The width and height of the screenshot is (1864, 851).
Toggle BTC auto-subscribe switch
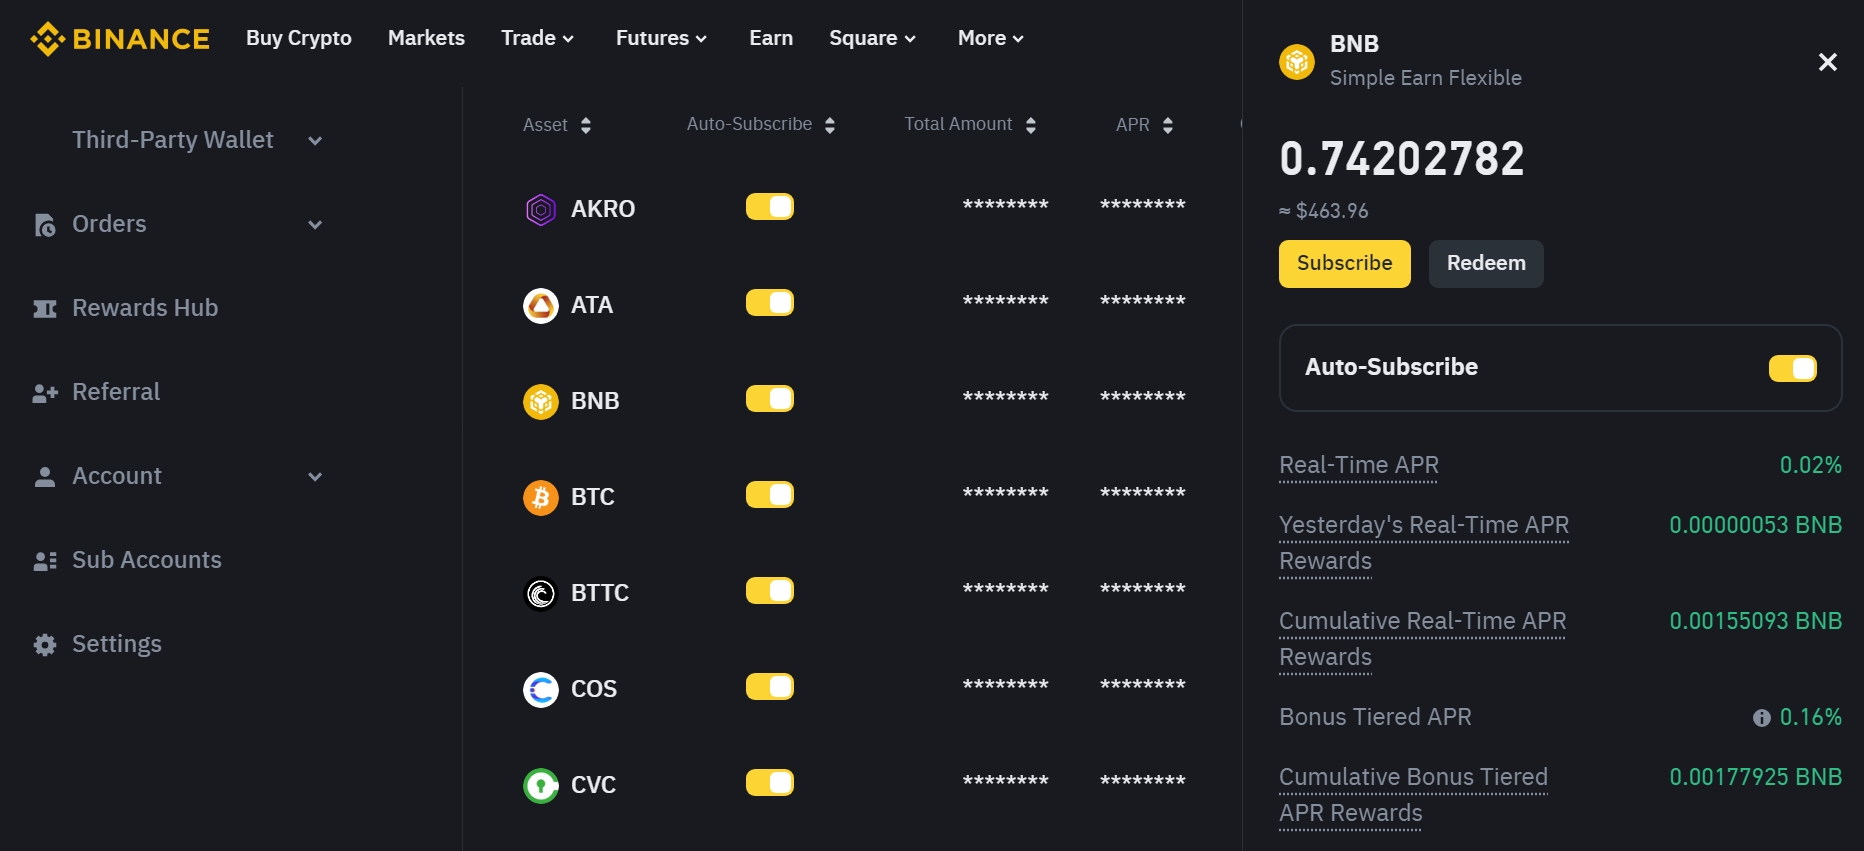770,495
